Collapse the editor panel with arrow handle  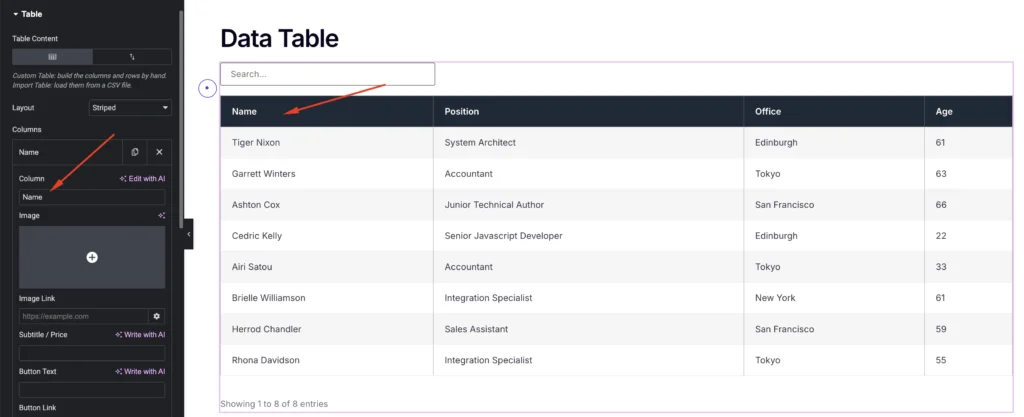click(188, 234)
